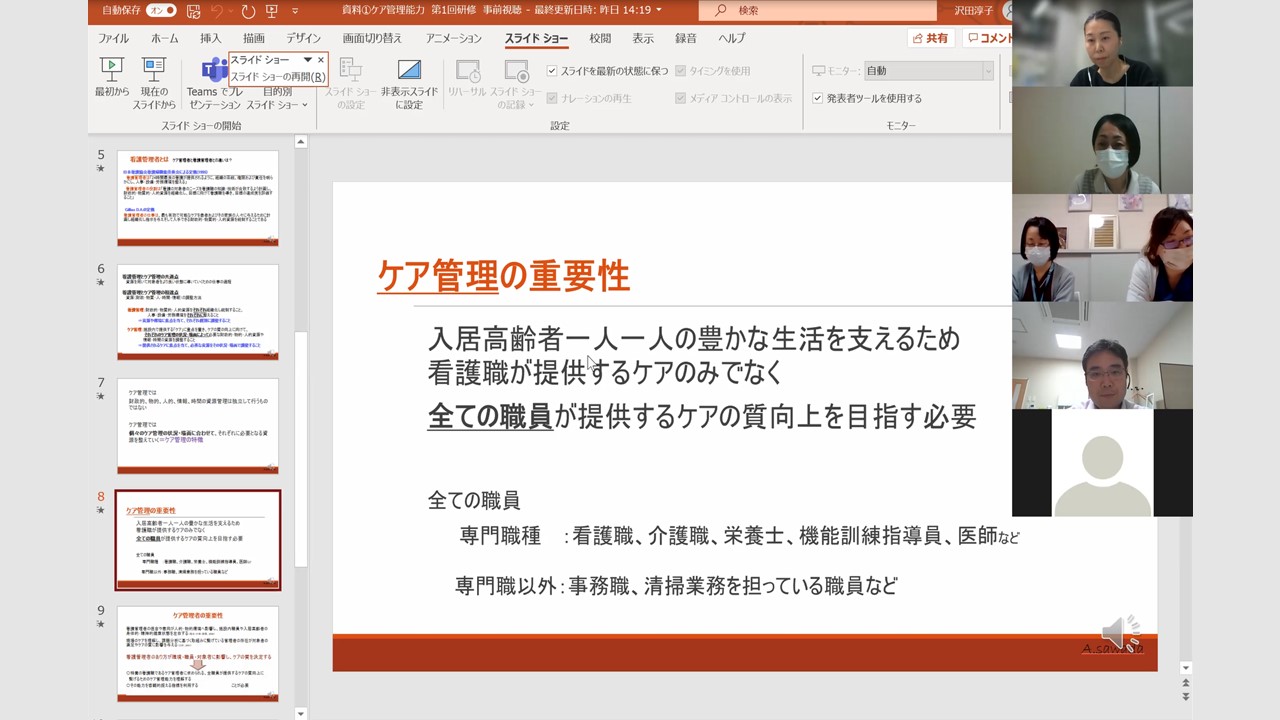
Task: Click the user name 沢田淳子
Action: pyautogui.click(x=973, y=10)
